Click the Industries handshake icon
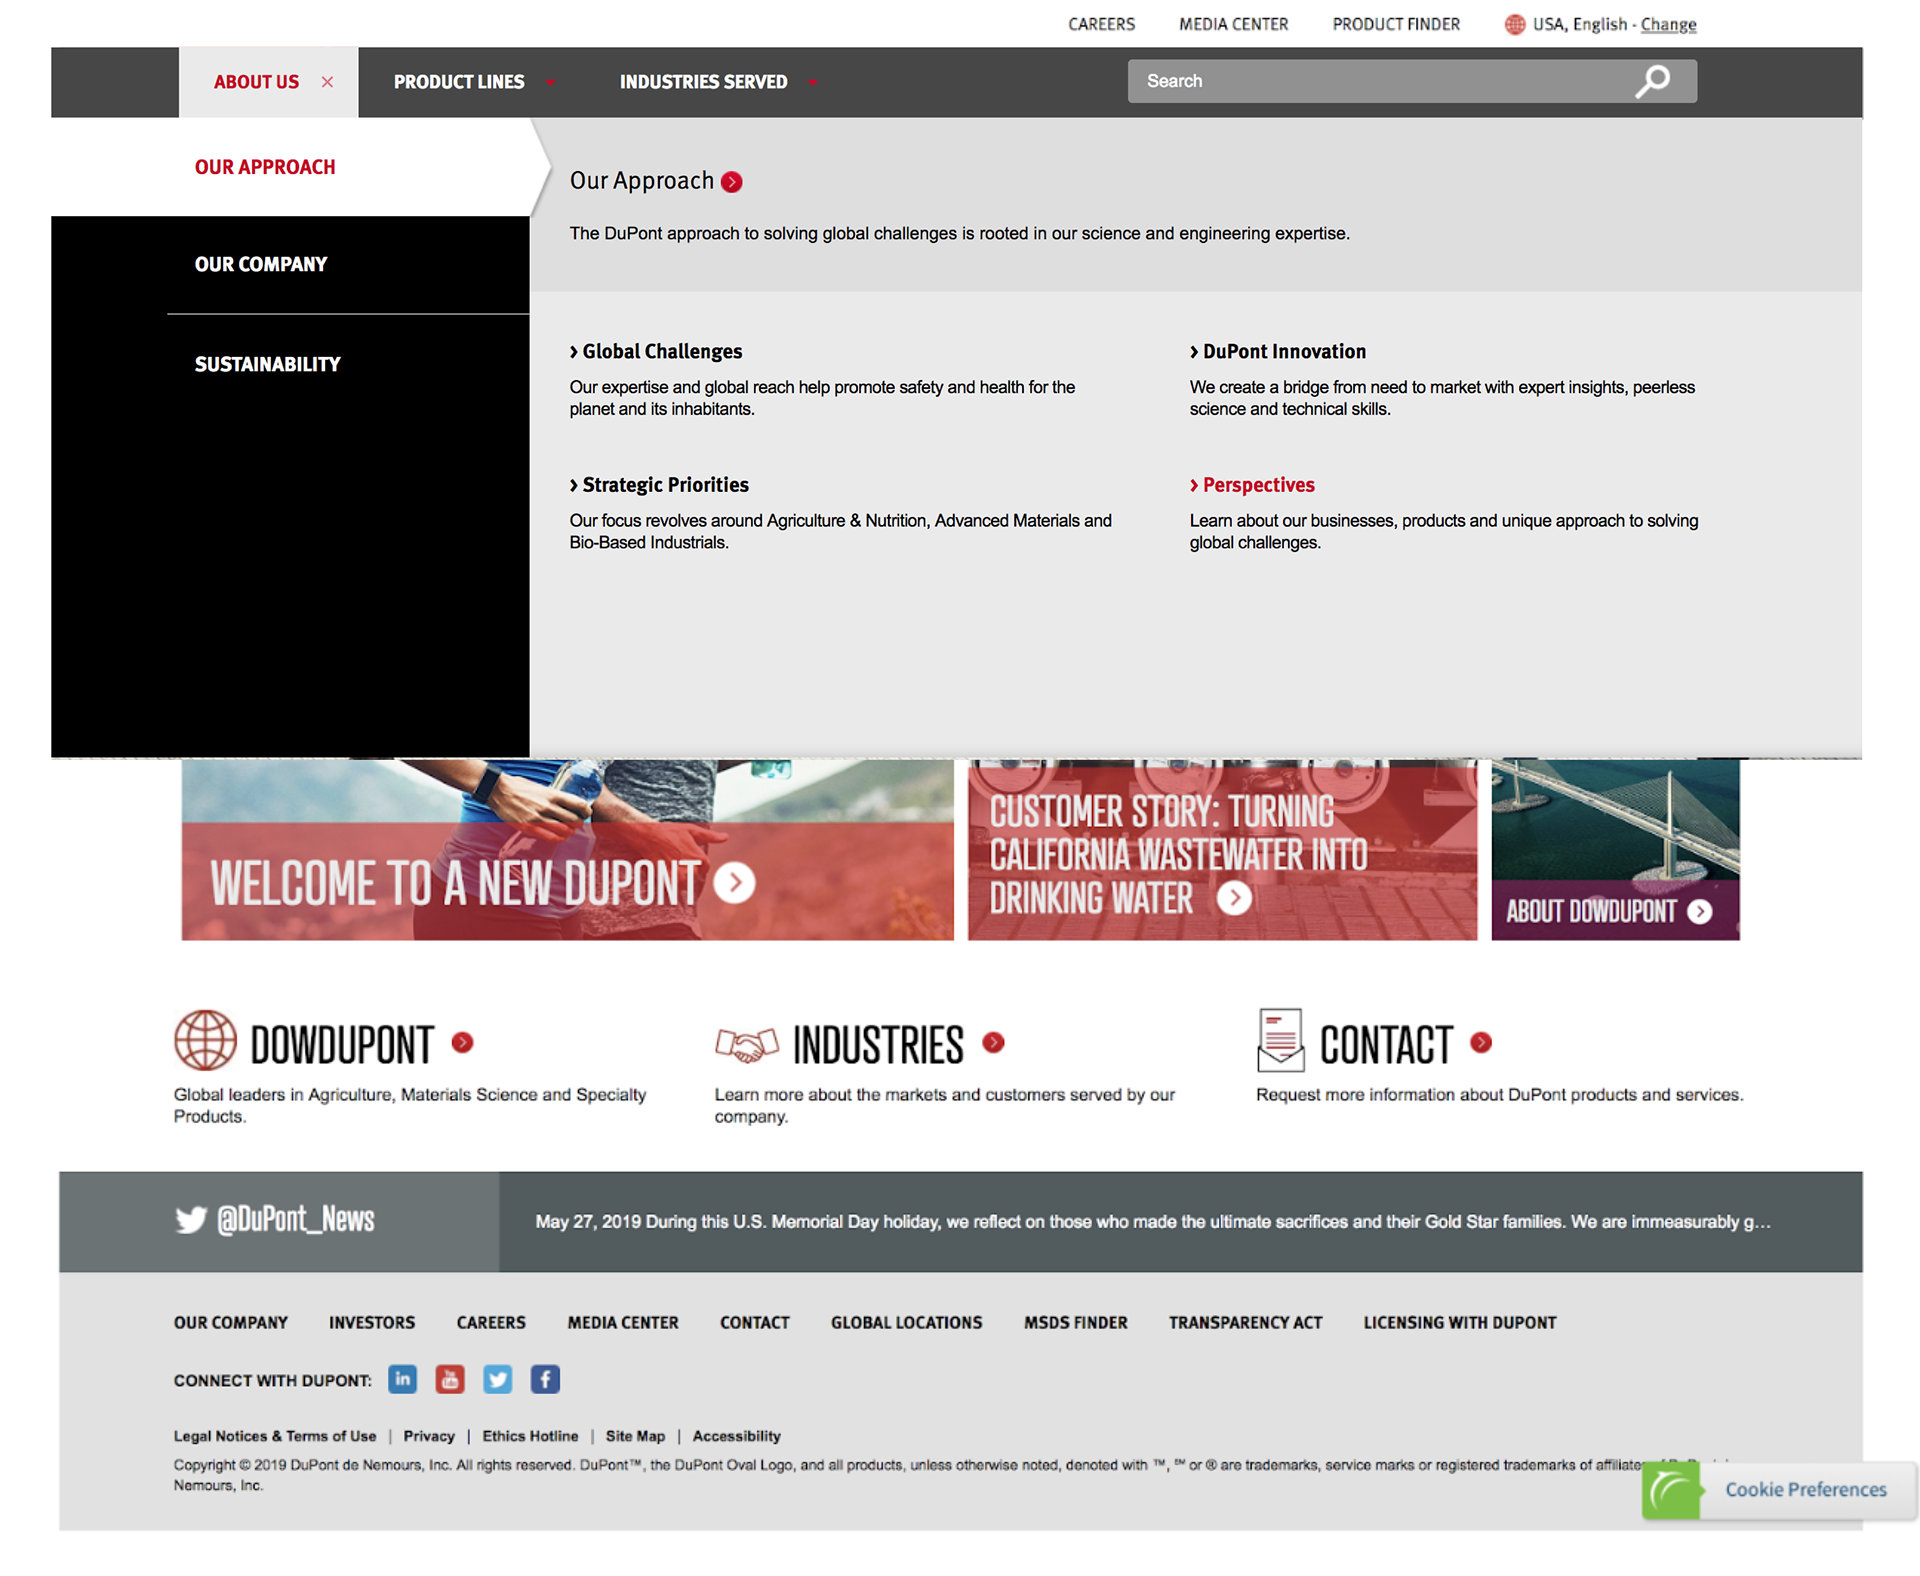This screenshot has width=1920, height=1576. (747, 1044)
